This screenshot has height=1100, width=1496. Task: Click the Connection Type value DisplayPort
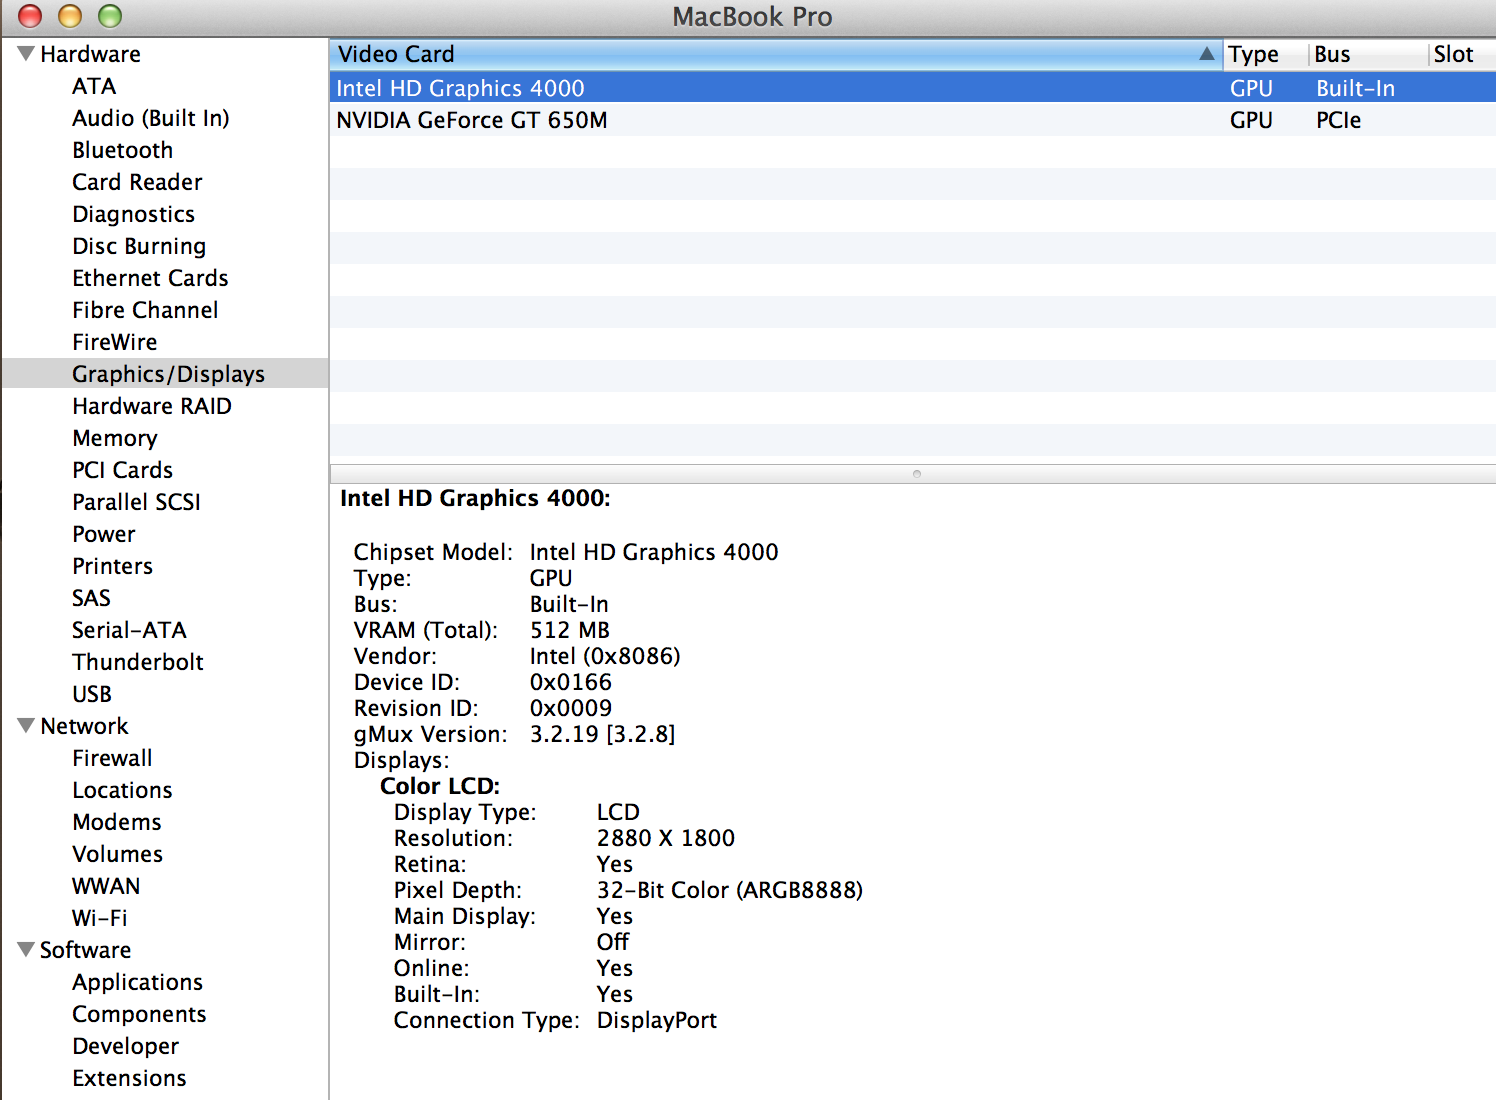click(x=657, y=1020)
